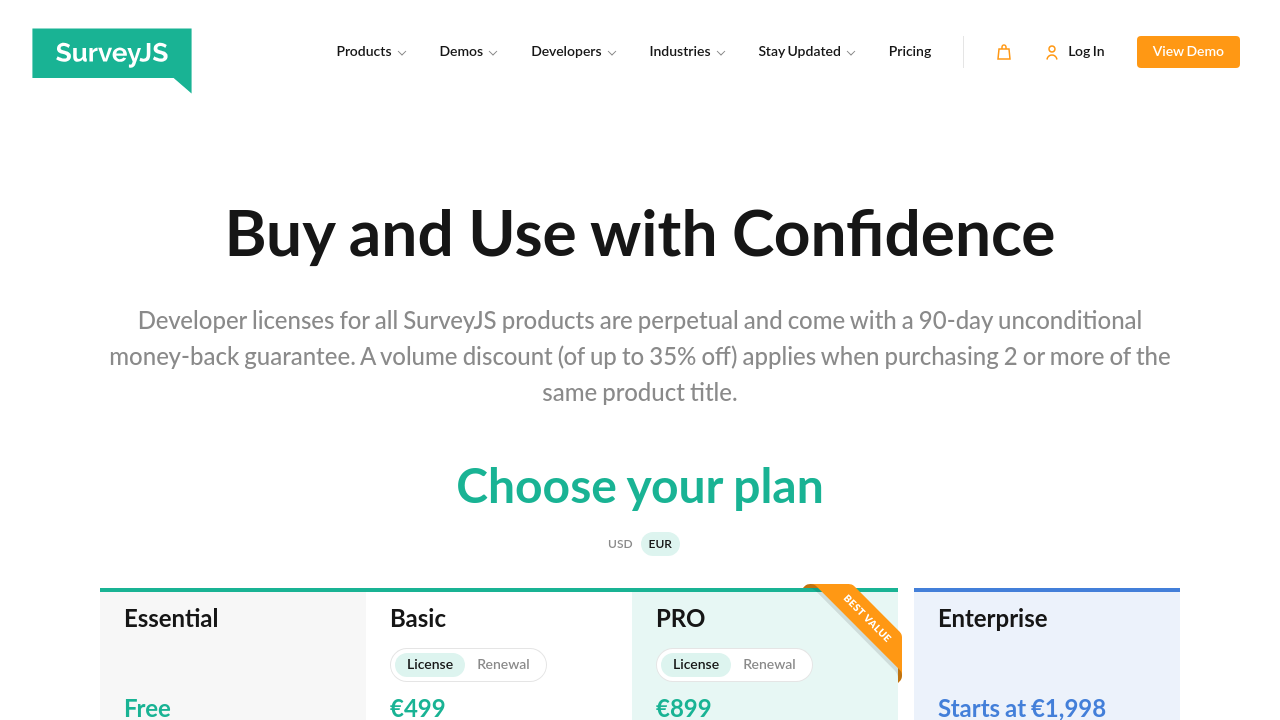Open the Industries dropdown menu

click(x=687, y=52)
